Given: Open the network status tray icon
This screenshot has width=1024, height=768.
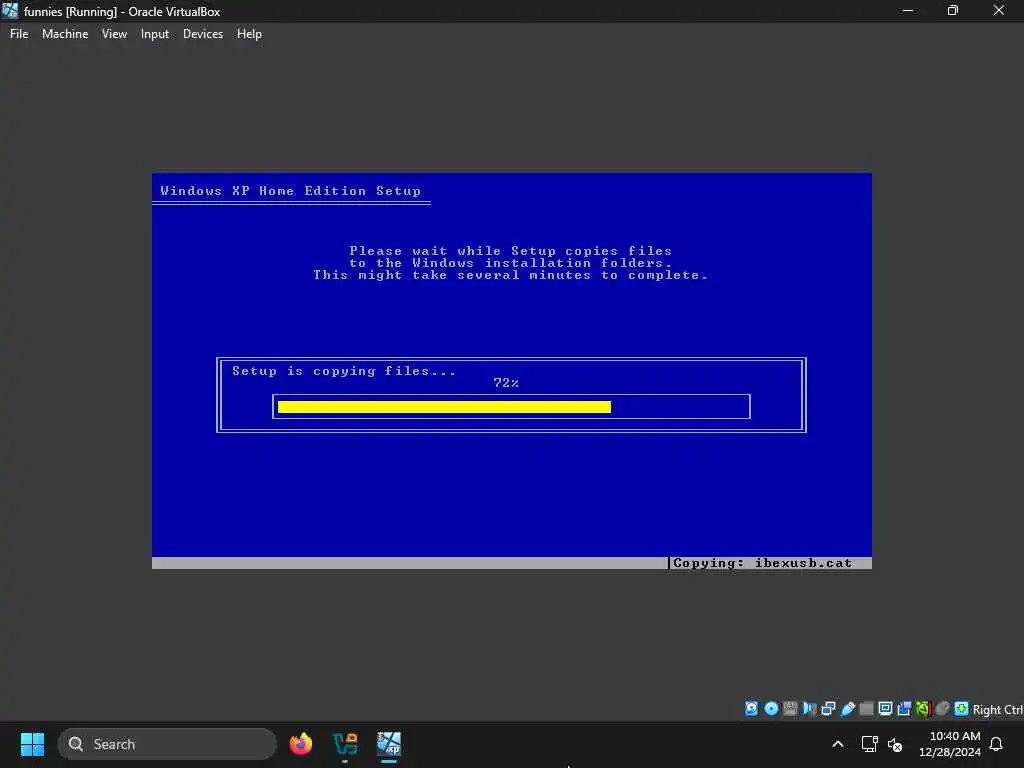Looking at the screenshot, I should coord(869,744).
